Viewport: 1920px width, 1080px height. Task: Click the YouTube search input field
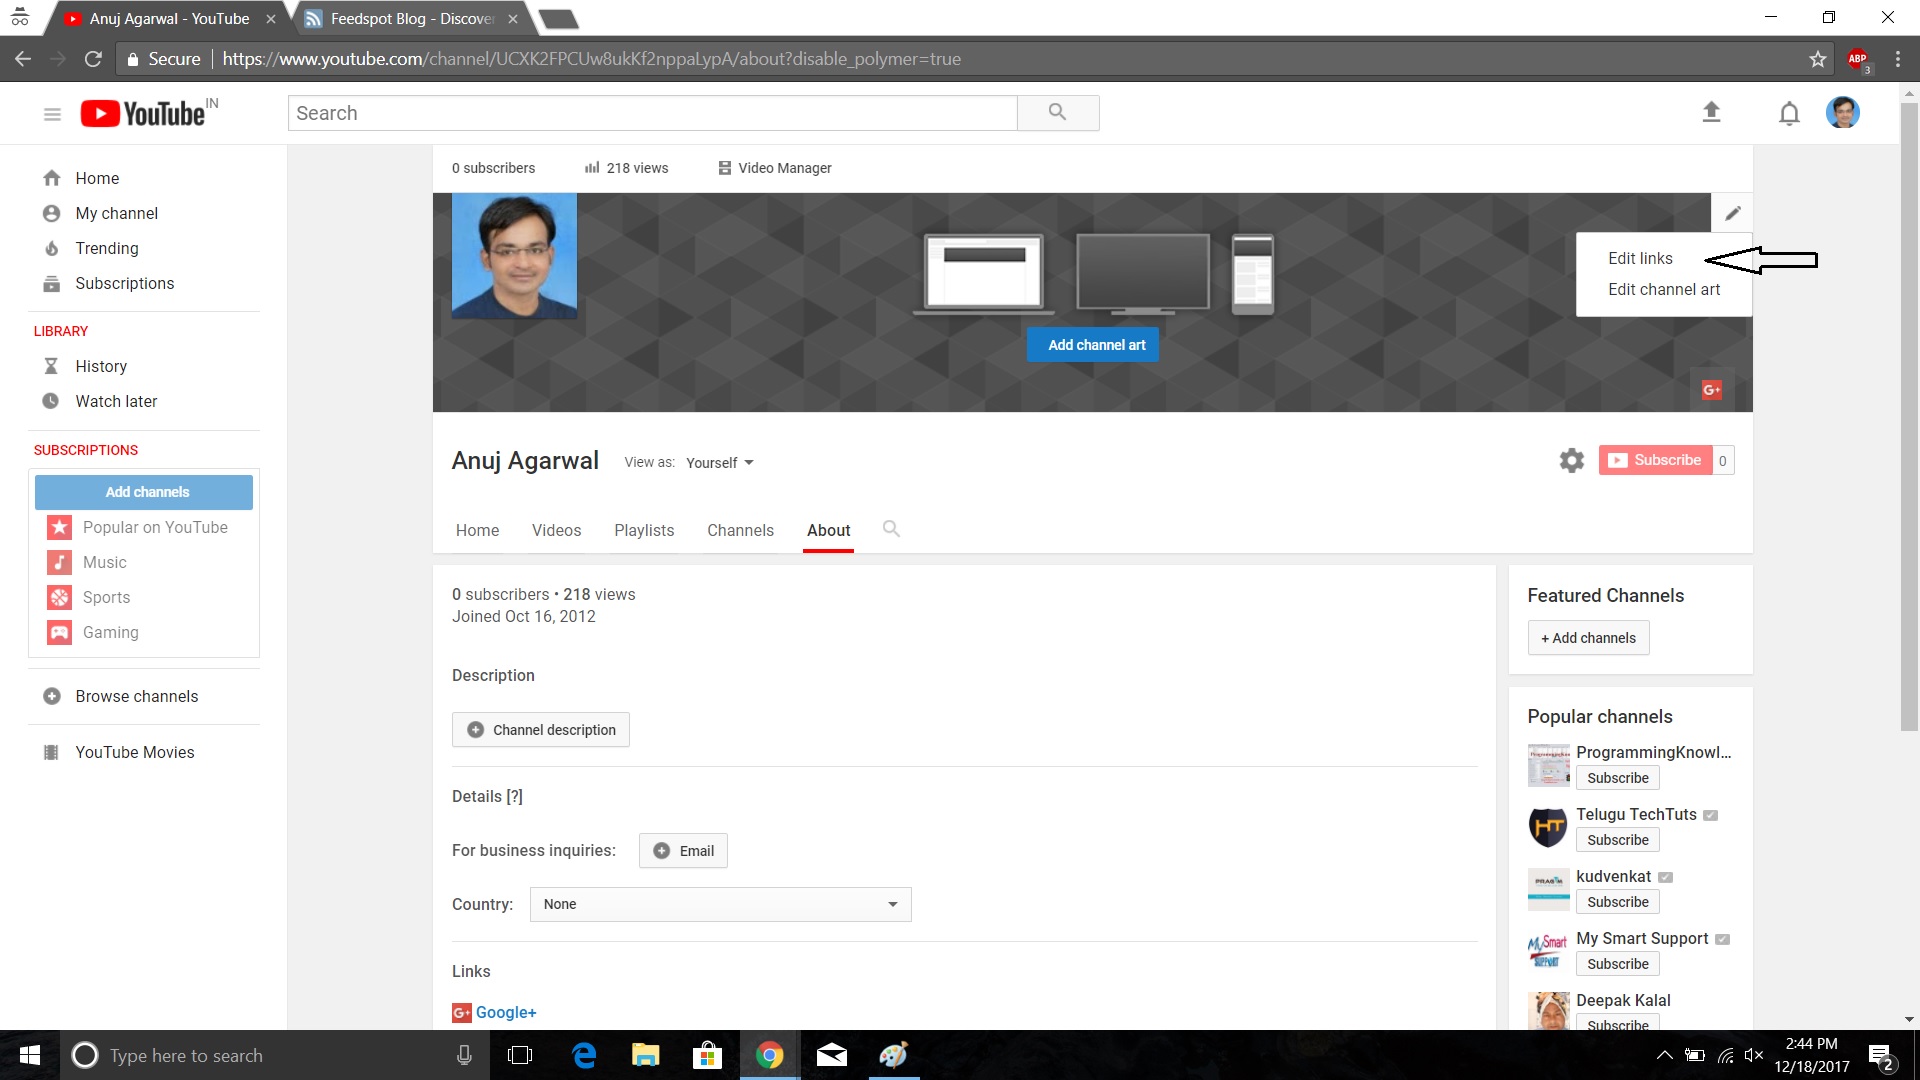coord(652,113)
